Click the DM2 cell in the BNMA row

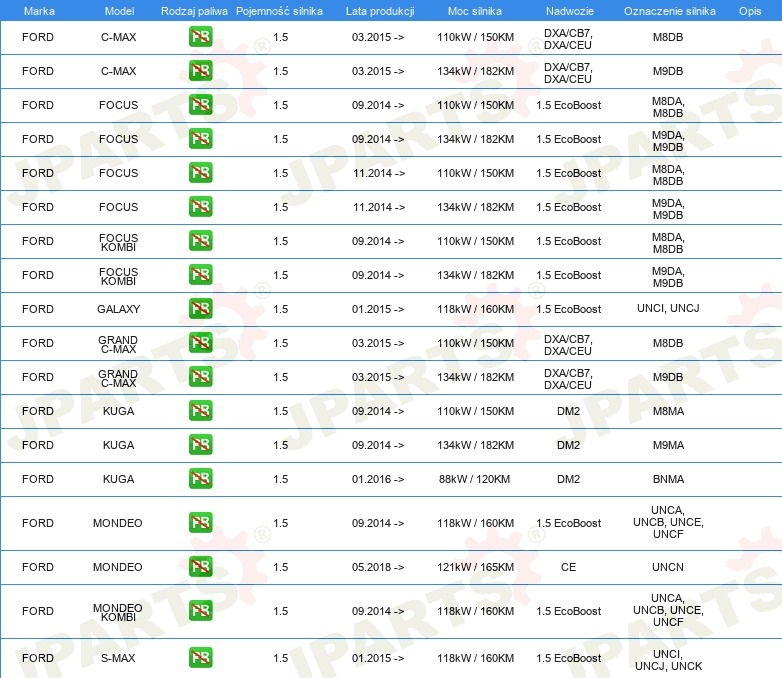[569, 479]
